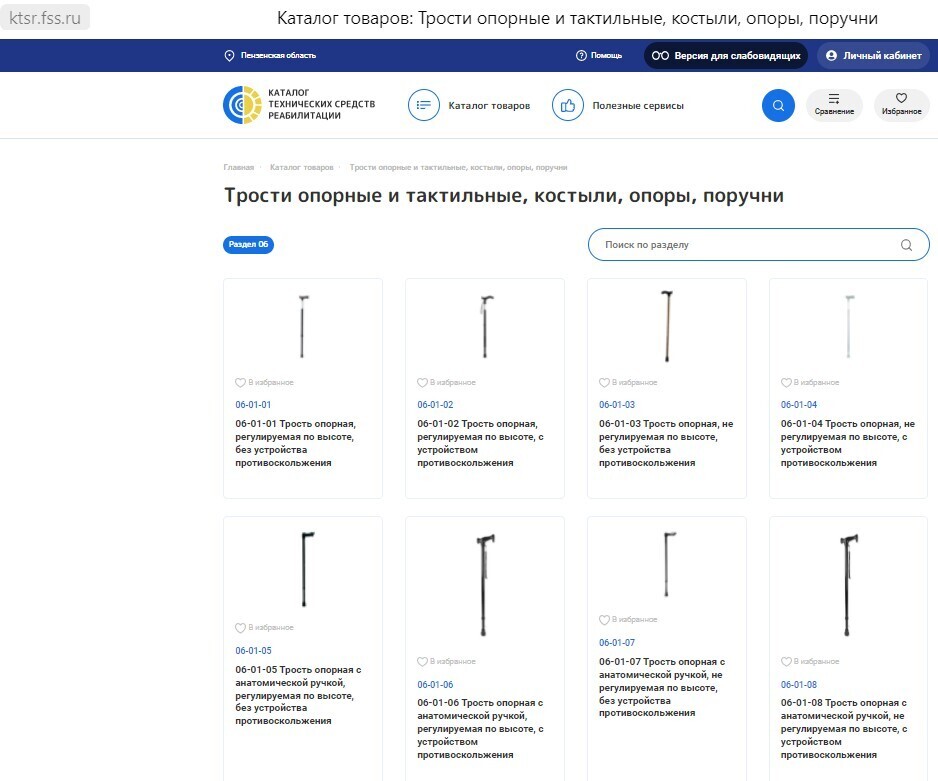Click magnifier inside Поиск по разделу field

906,244
